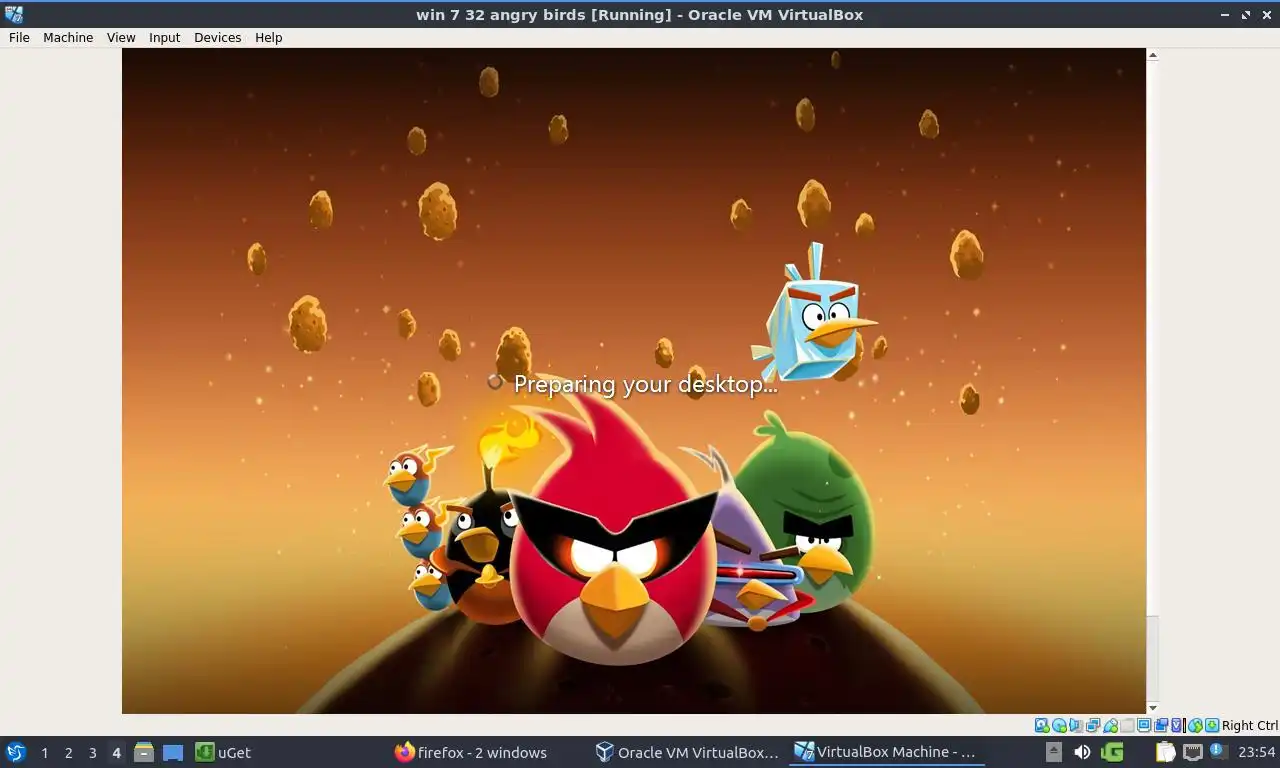Open the desktop start menu bird icon
The height and width of the screenshot is (768, 1280).
pos(15,752)
